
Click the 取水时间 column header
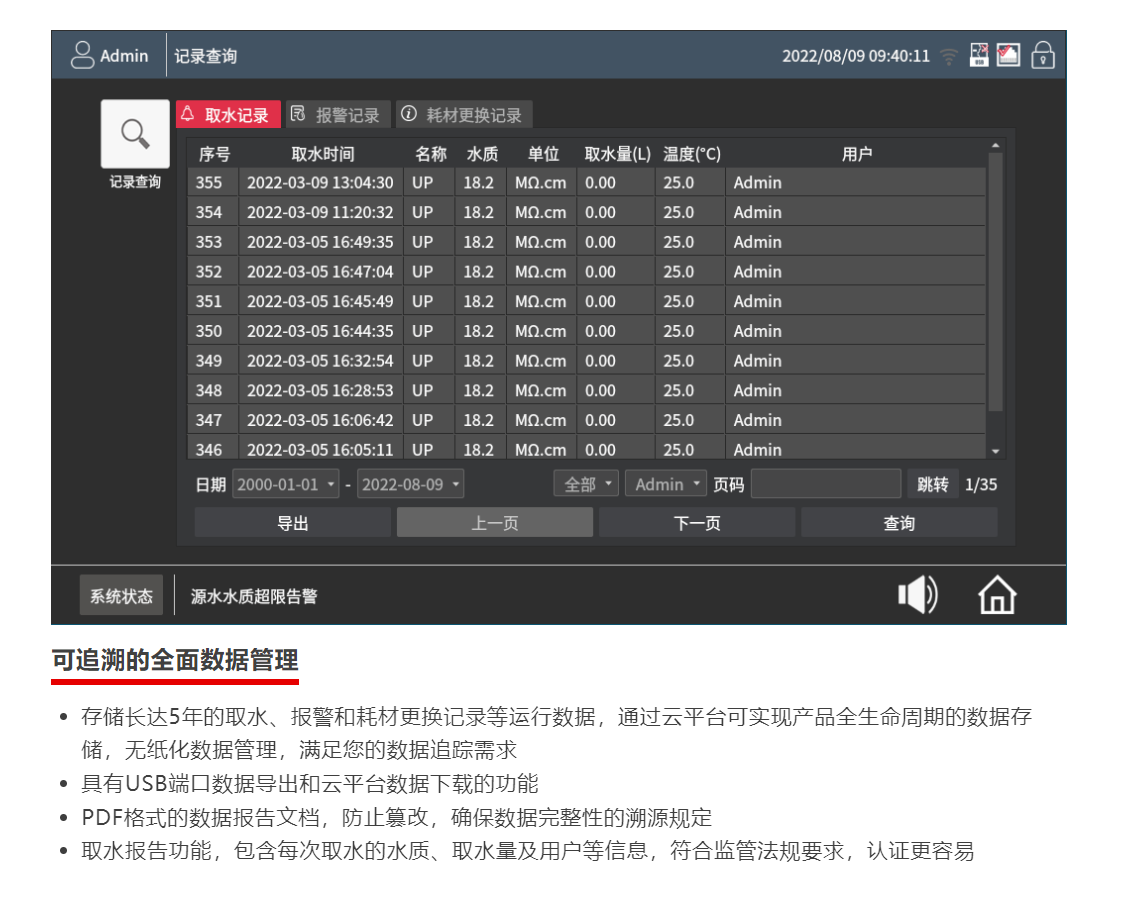coord(323,154)
